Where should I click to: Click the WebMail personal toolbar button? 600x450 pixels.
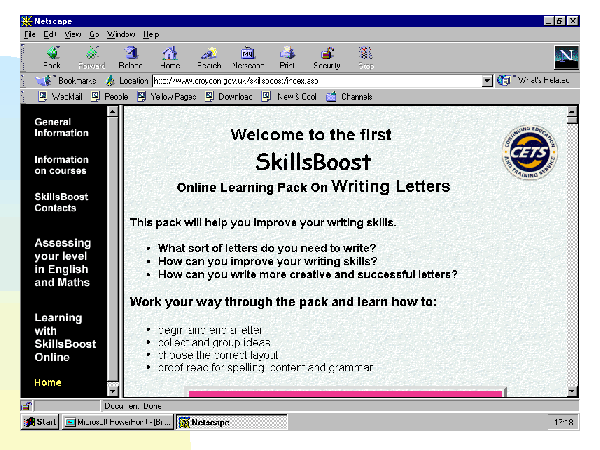tap(60, 97)
